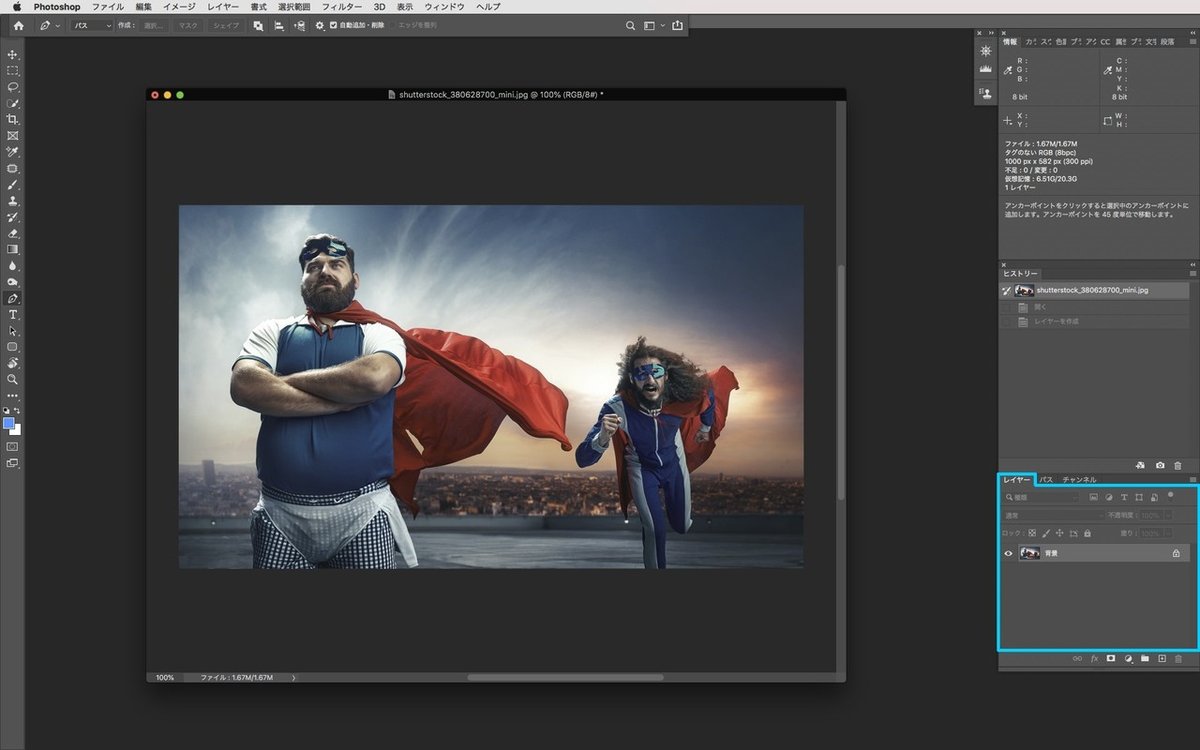Click the foreground blue color swatch
The height and width of the screenshot is (750, 1200).
[9, 423]
